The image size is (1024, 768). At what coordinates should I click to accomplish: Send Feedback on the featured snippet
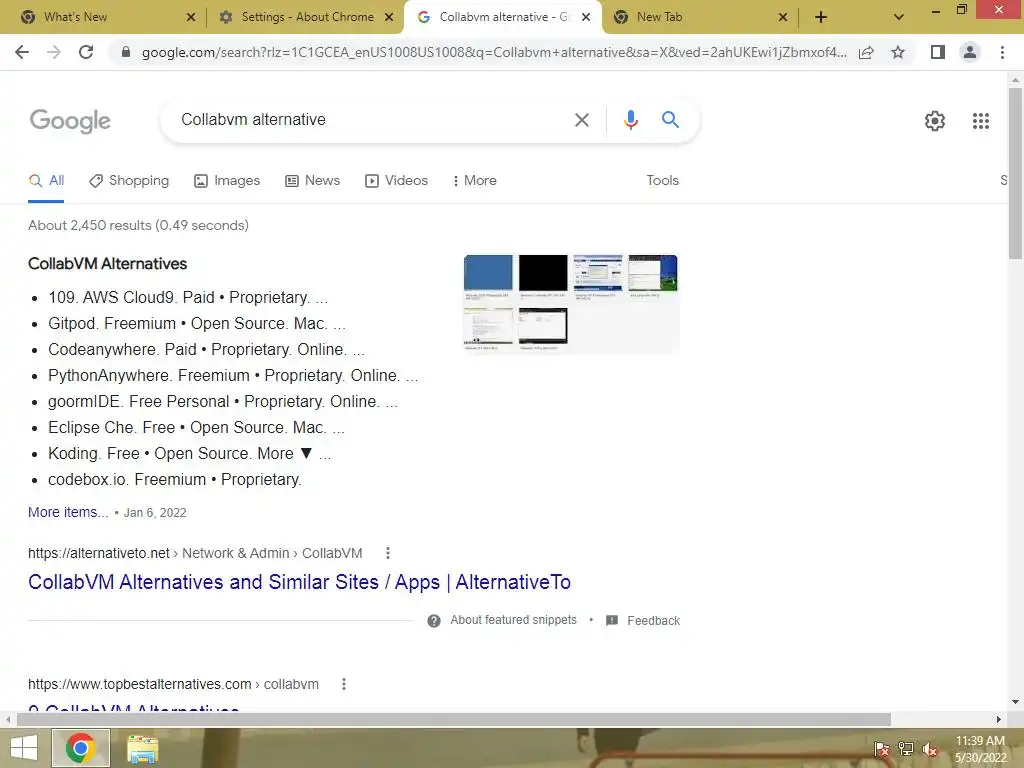click(x=653, y=620)
